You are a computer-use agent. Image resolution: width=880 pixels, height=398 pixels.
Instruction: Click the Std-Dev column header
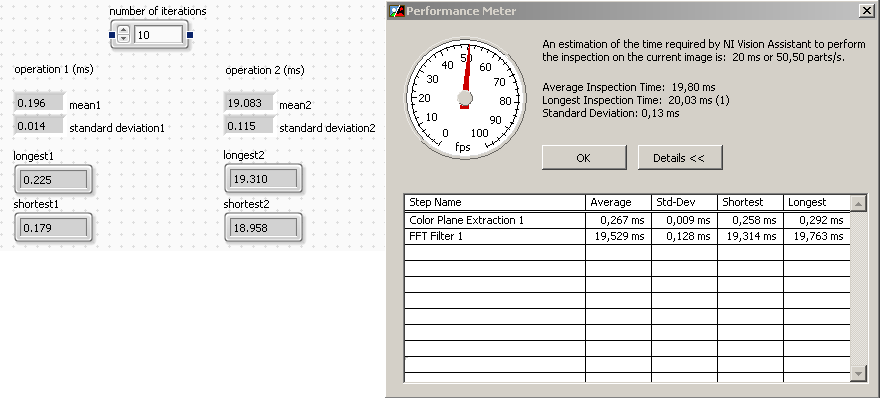pyautogui.click(x=684, y=203)
